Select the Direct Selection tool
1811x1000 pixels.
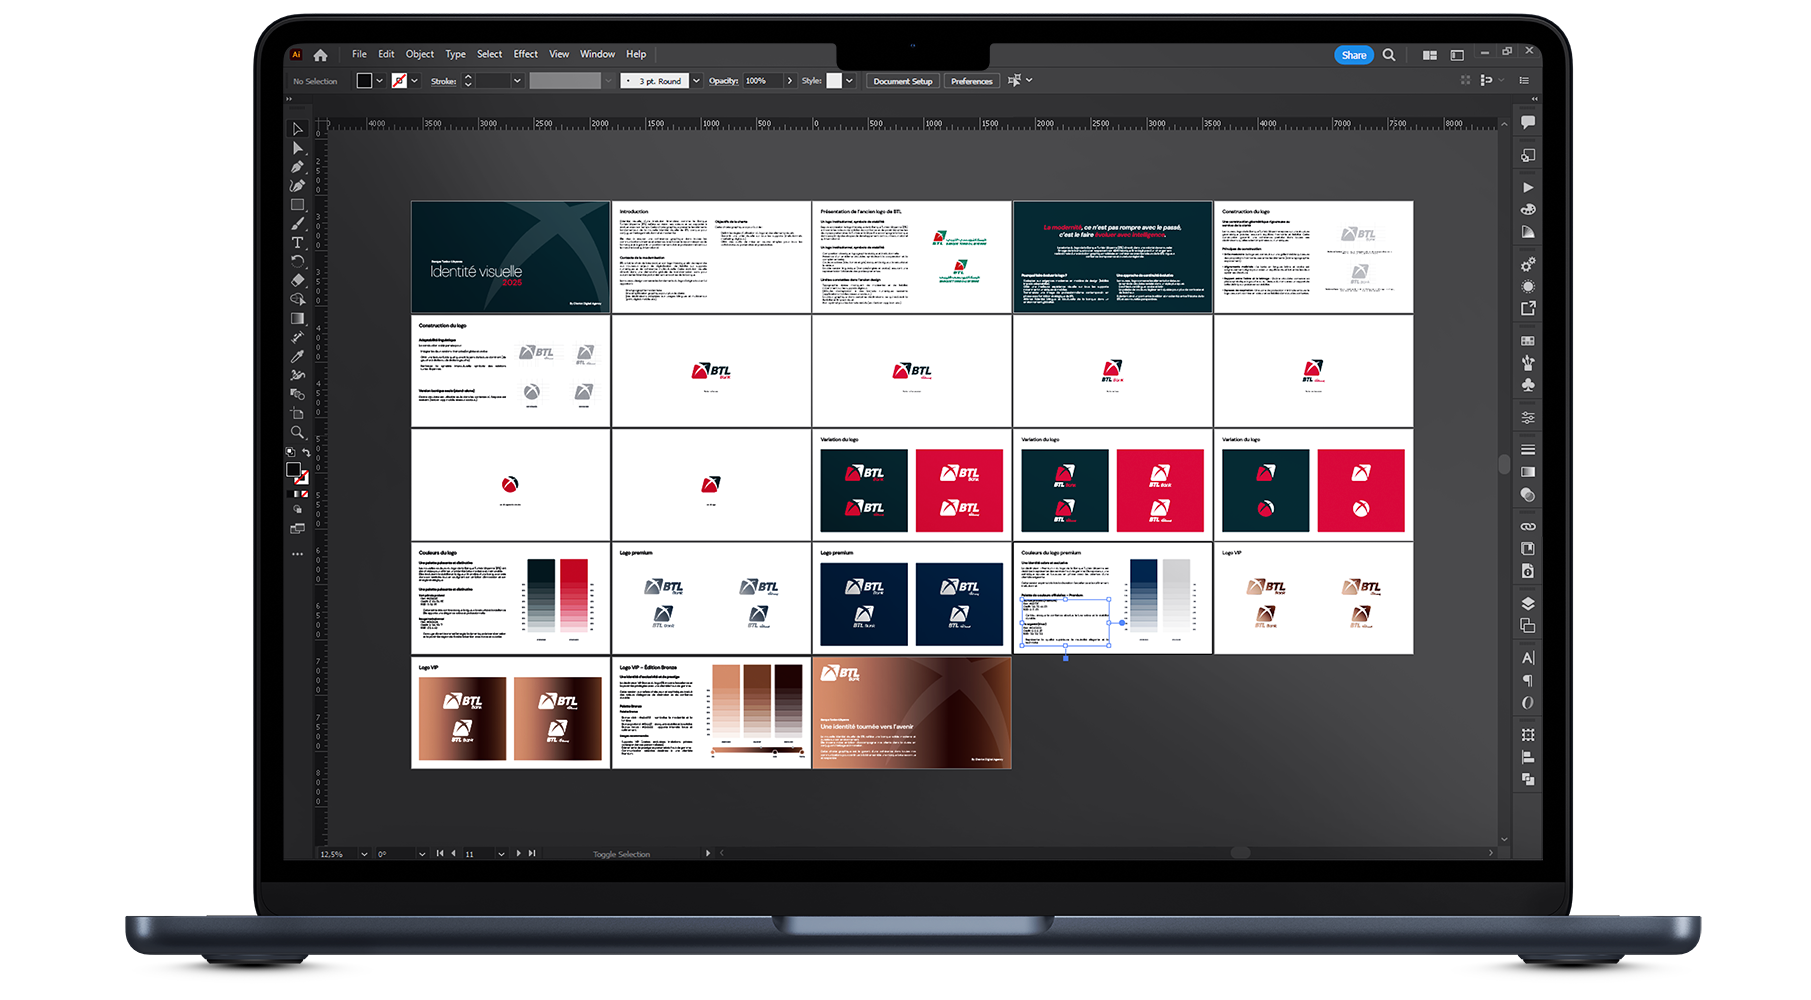click(297, 148)
